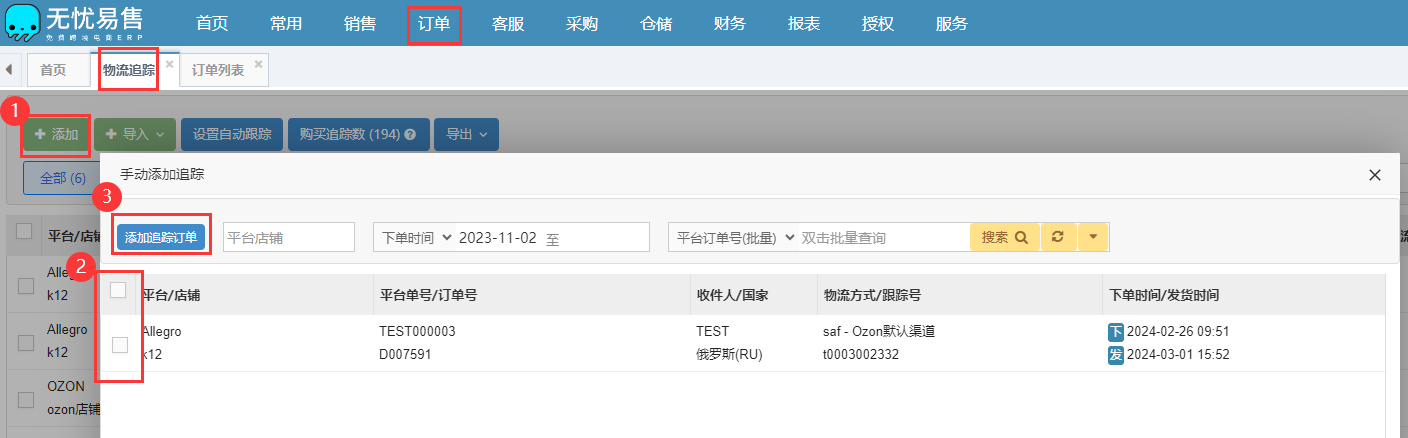
Task: Click the 购买追踪数 (194) button
Action: 359,134
